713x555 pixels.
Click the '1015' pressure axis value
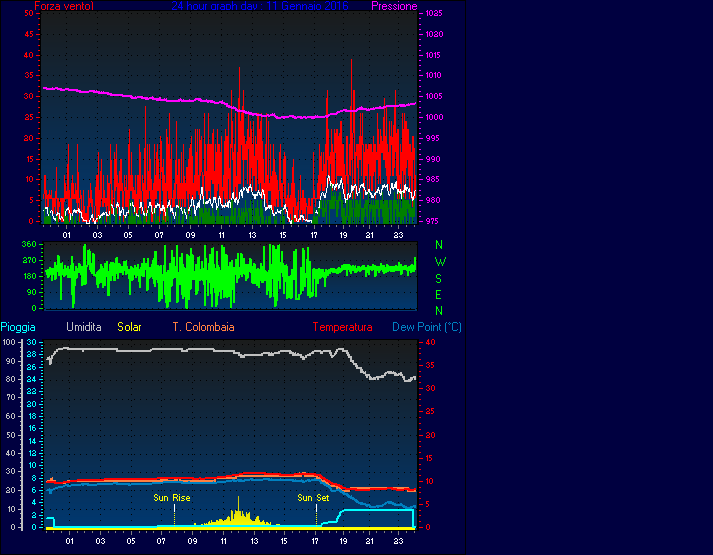tap(432, 55)
